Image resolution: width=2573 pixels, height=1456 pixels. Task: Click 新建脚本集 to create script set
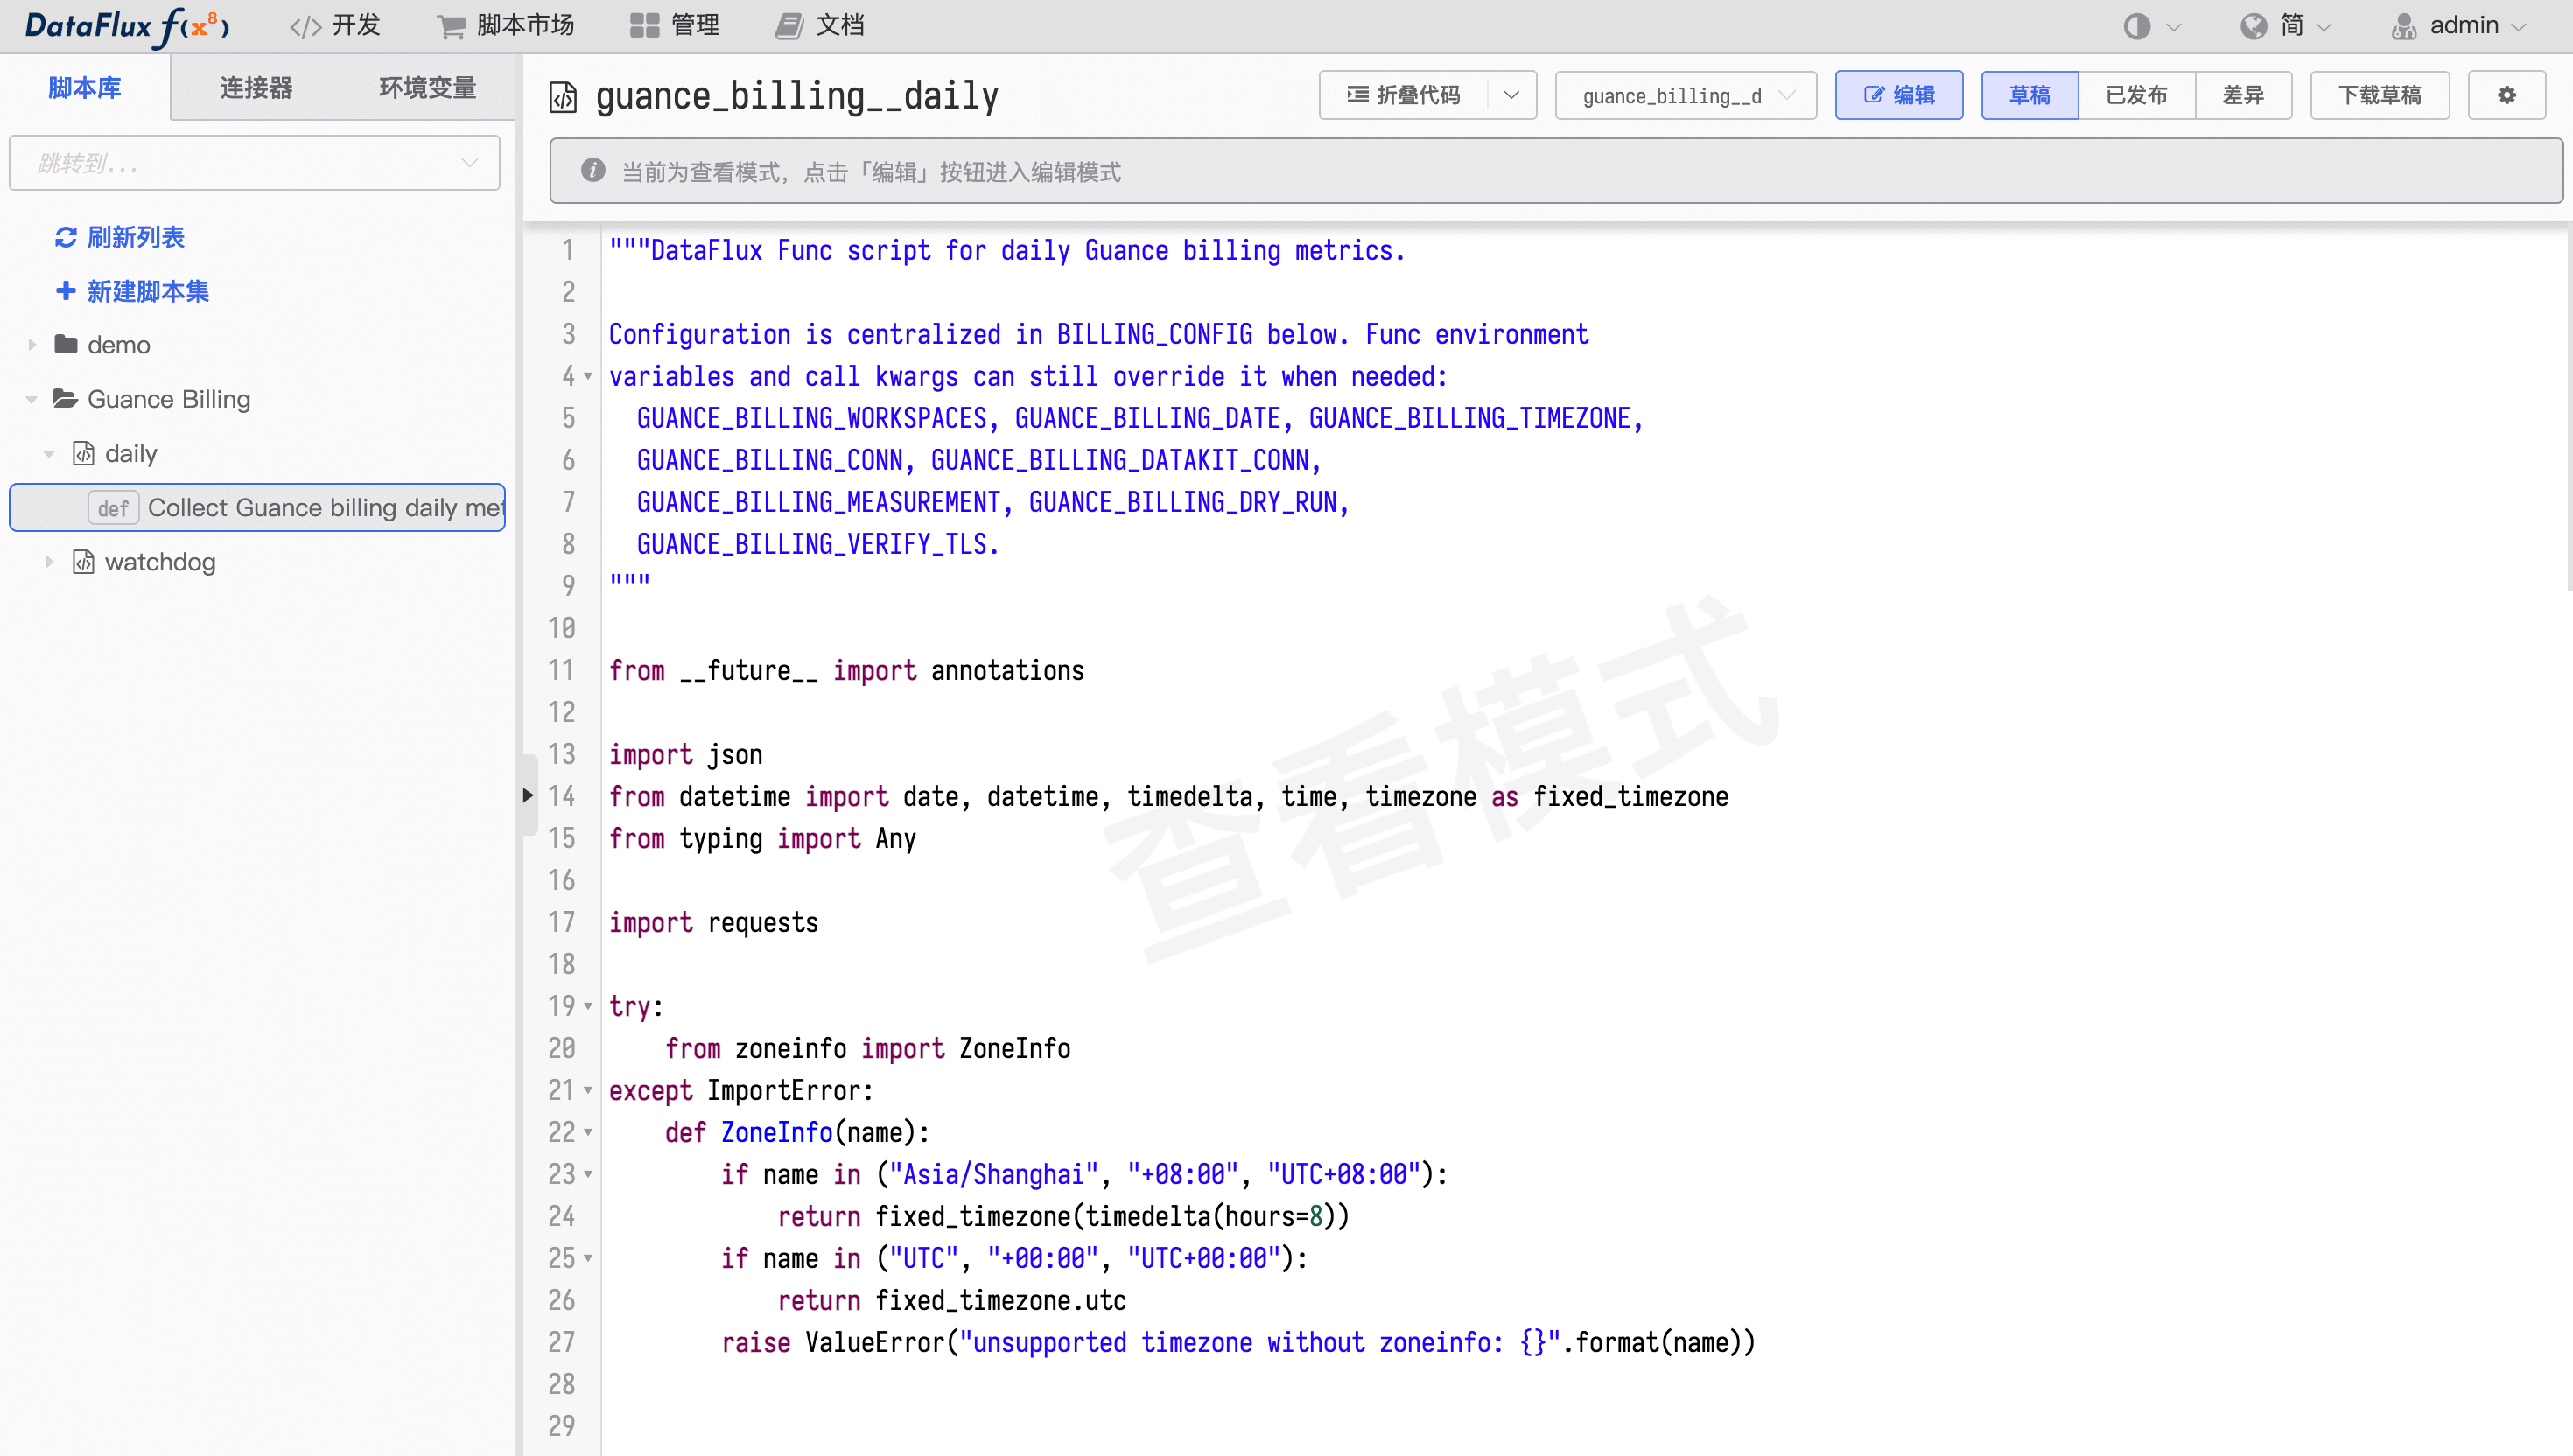point(132,291)
